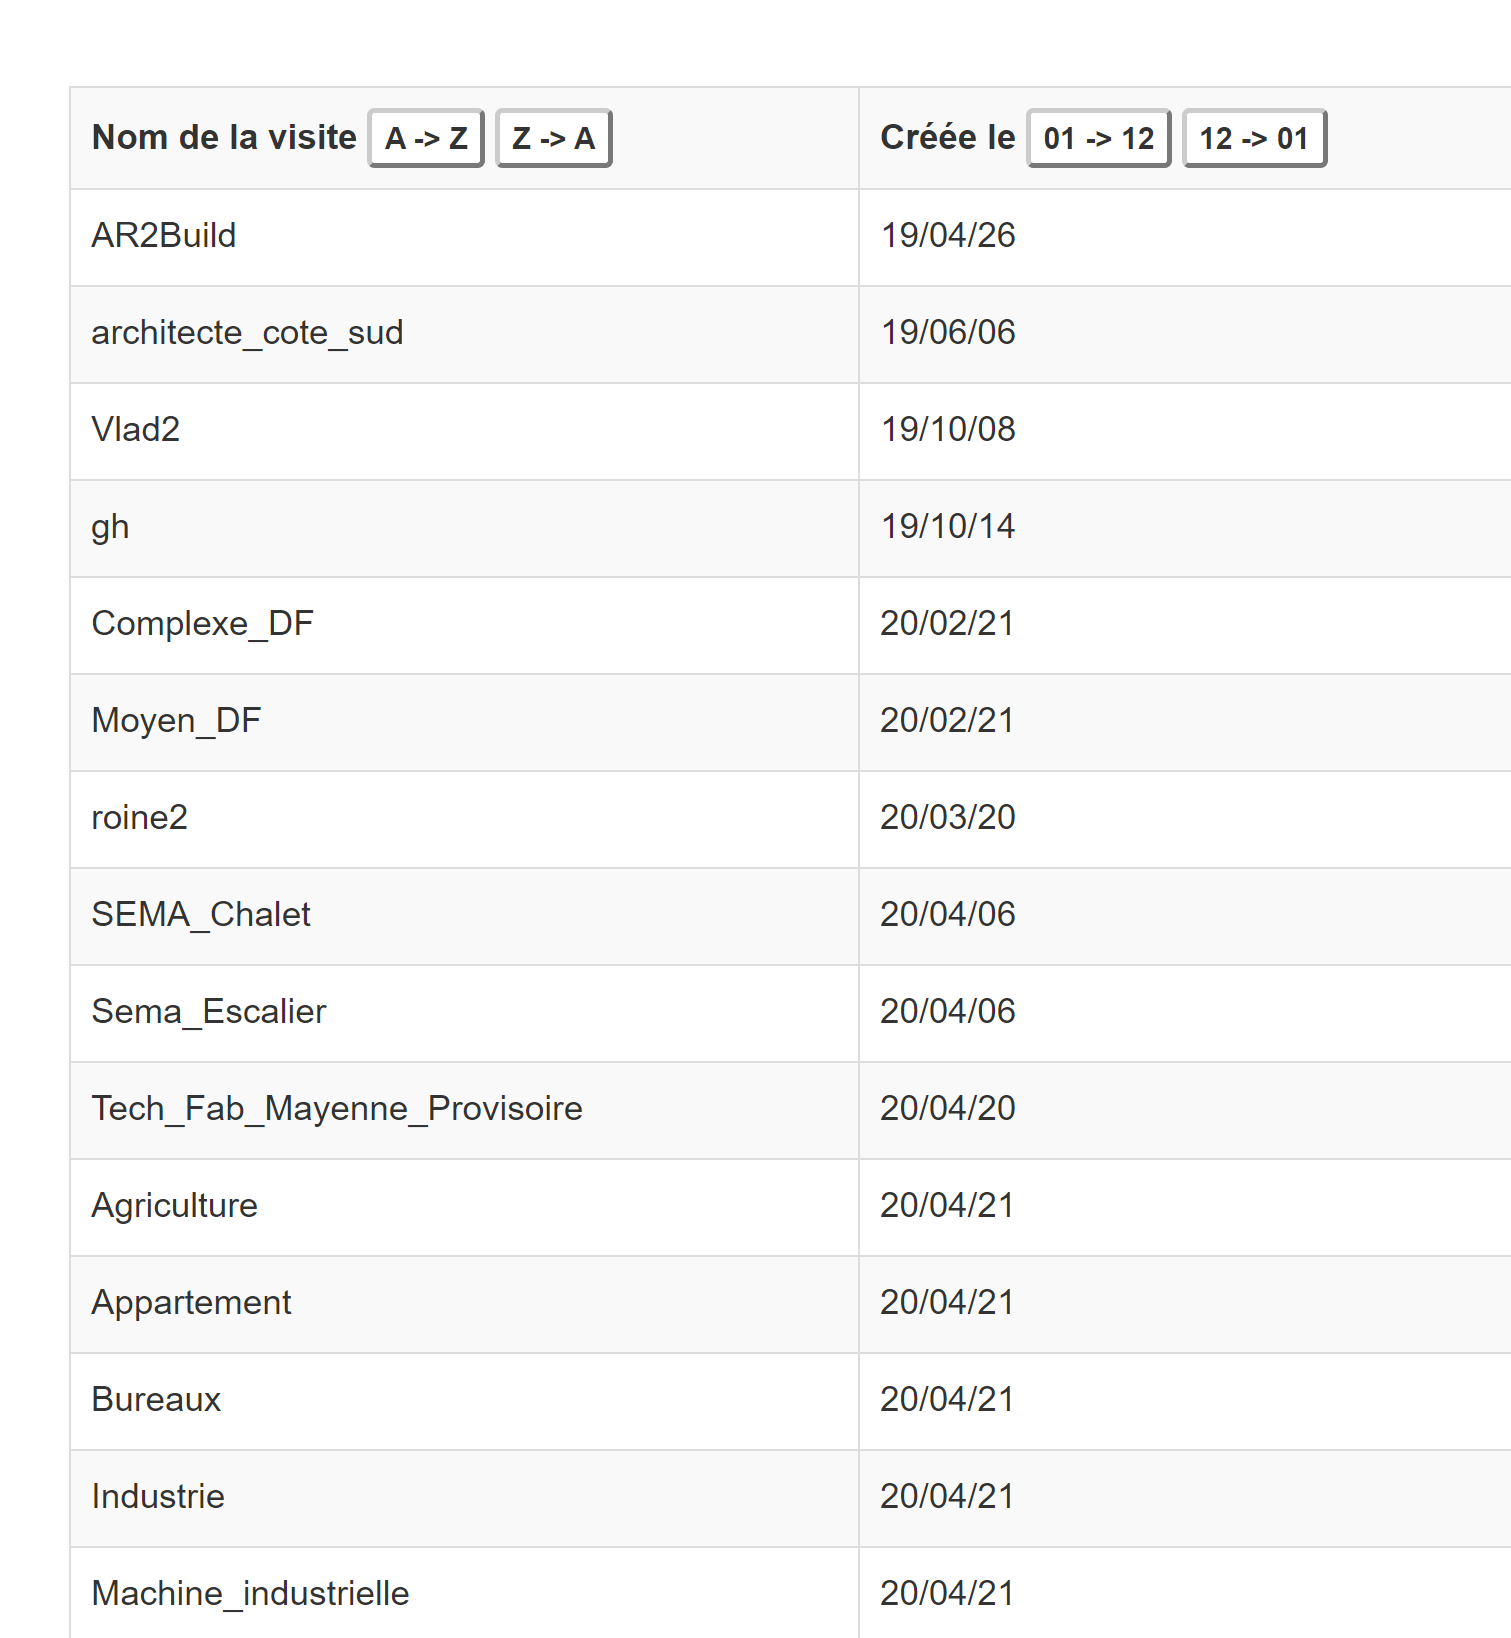Open the roine2 visit
The image size is (1511, 1638).
(139, 817)
